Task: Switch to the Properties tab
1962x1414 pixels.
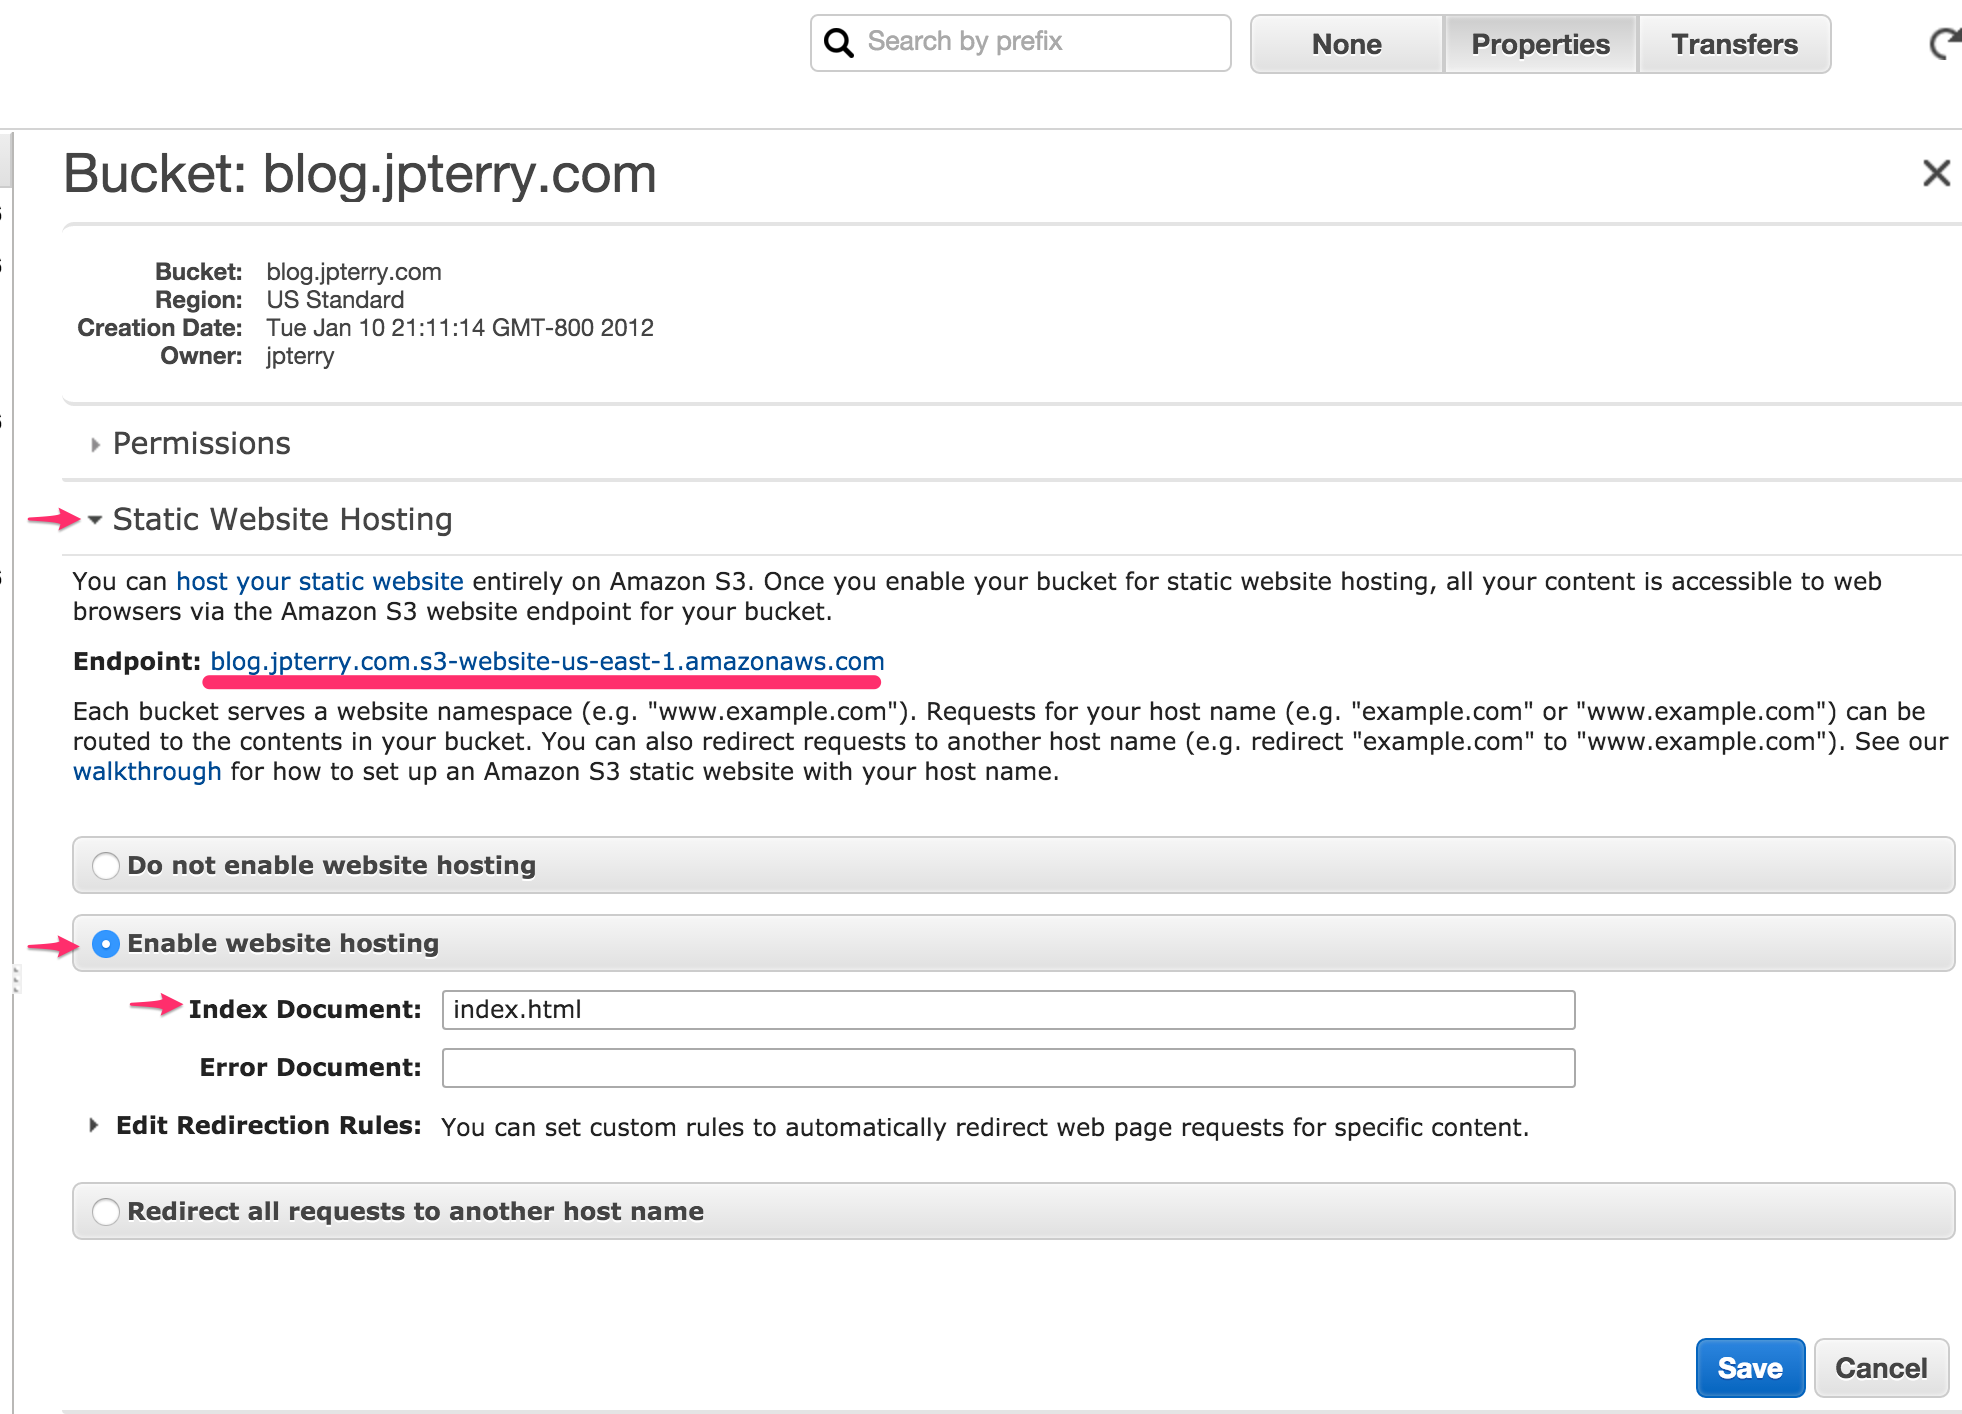Action: [x=1540, y=44]
